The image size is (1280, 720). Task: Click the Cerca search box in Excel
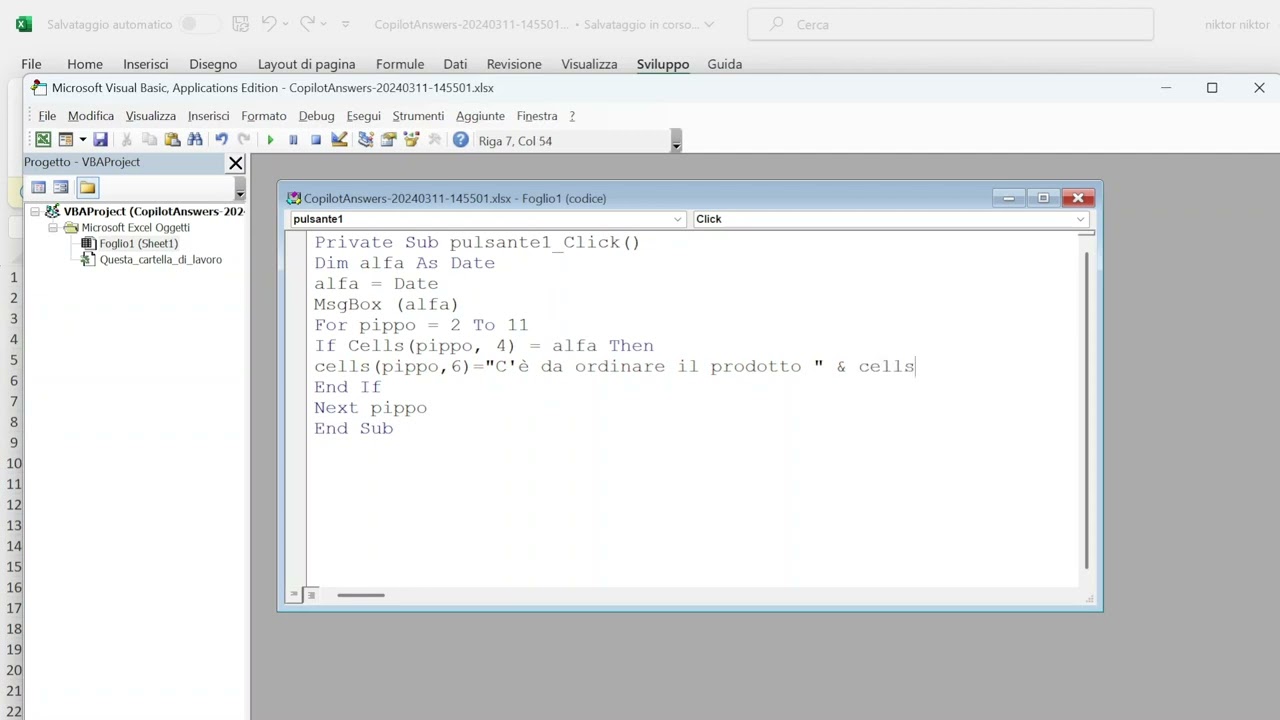[x=950, y=24]
